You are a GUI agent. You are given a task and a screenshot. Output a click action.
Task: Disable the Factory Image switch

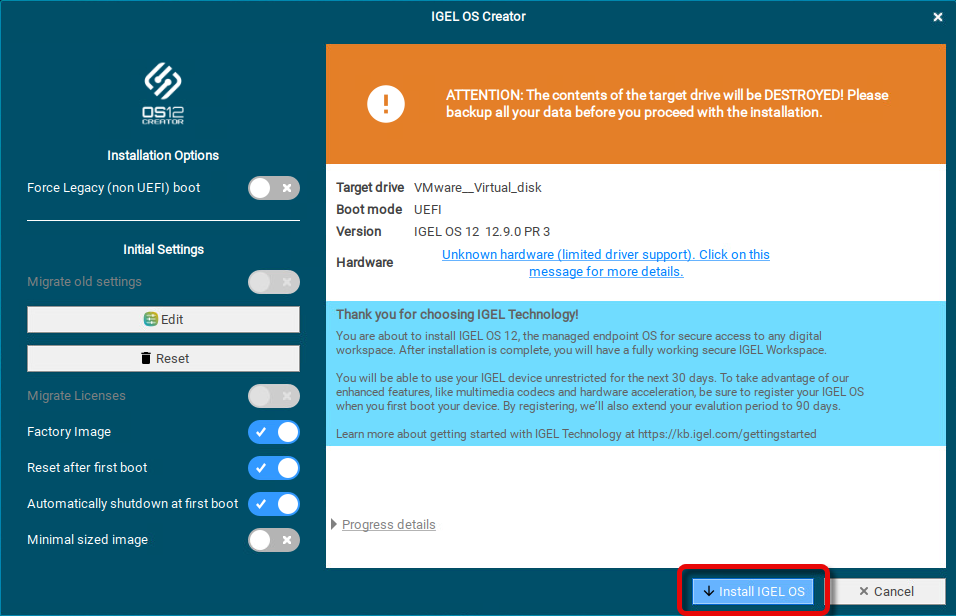[274, 432]
